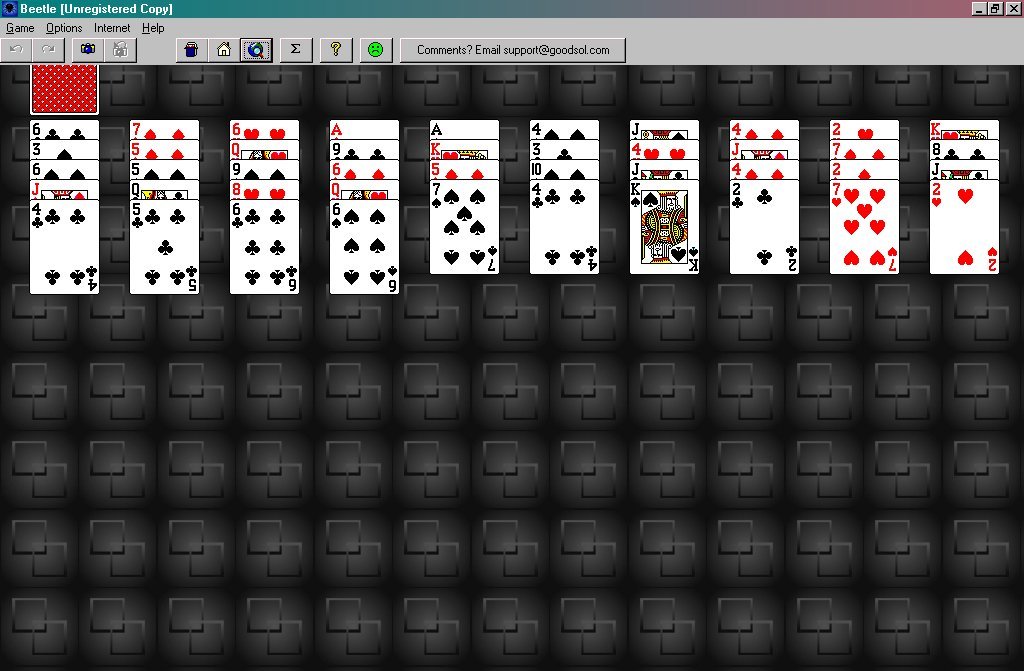Click the globe with magnifier icon
The height and width of the screenshot is (671, 1024).
pyautogui.click(x=256, y=49)
